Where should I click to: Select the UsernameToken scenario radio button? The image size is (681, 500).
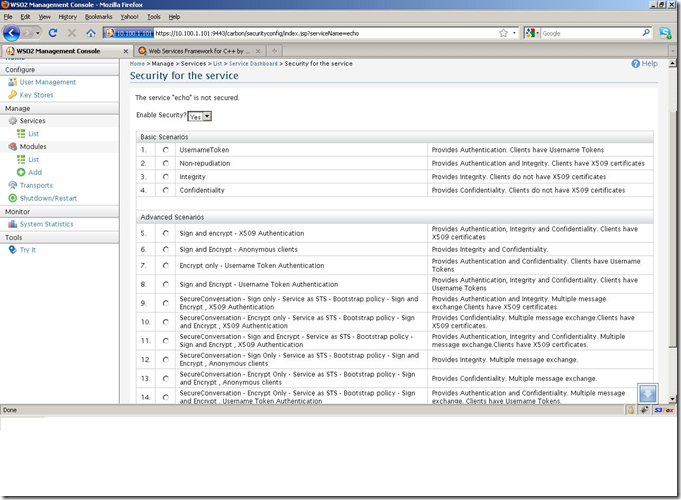165,150
